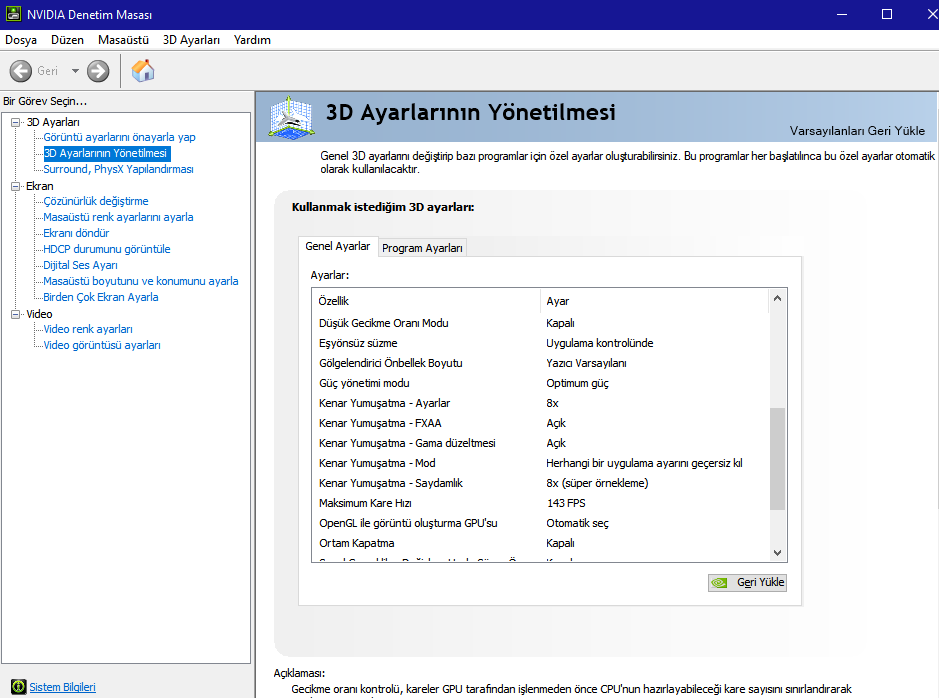Open Çözünürlük değiştirme

(x=95, y=201)
